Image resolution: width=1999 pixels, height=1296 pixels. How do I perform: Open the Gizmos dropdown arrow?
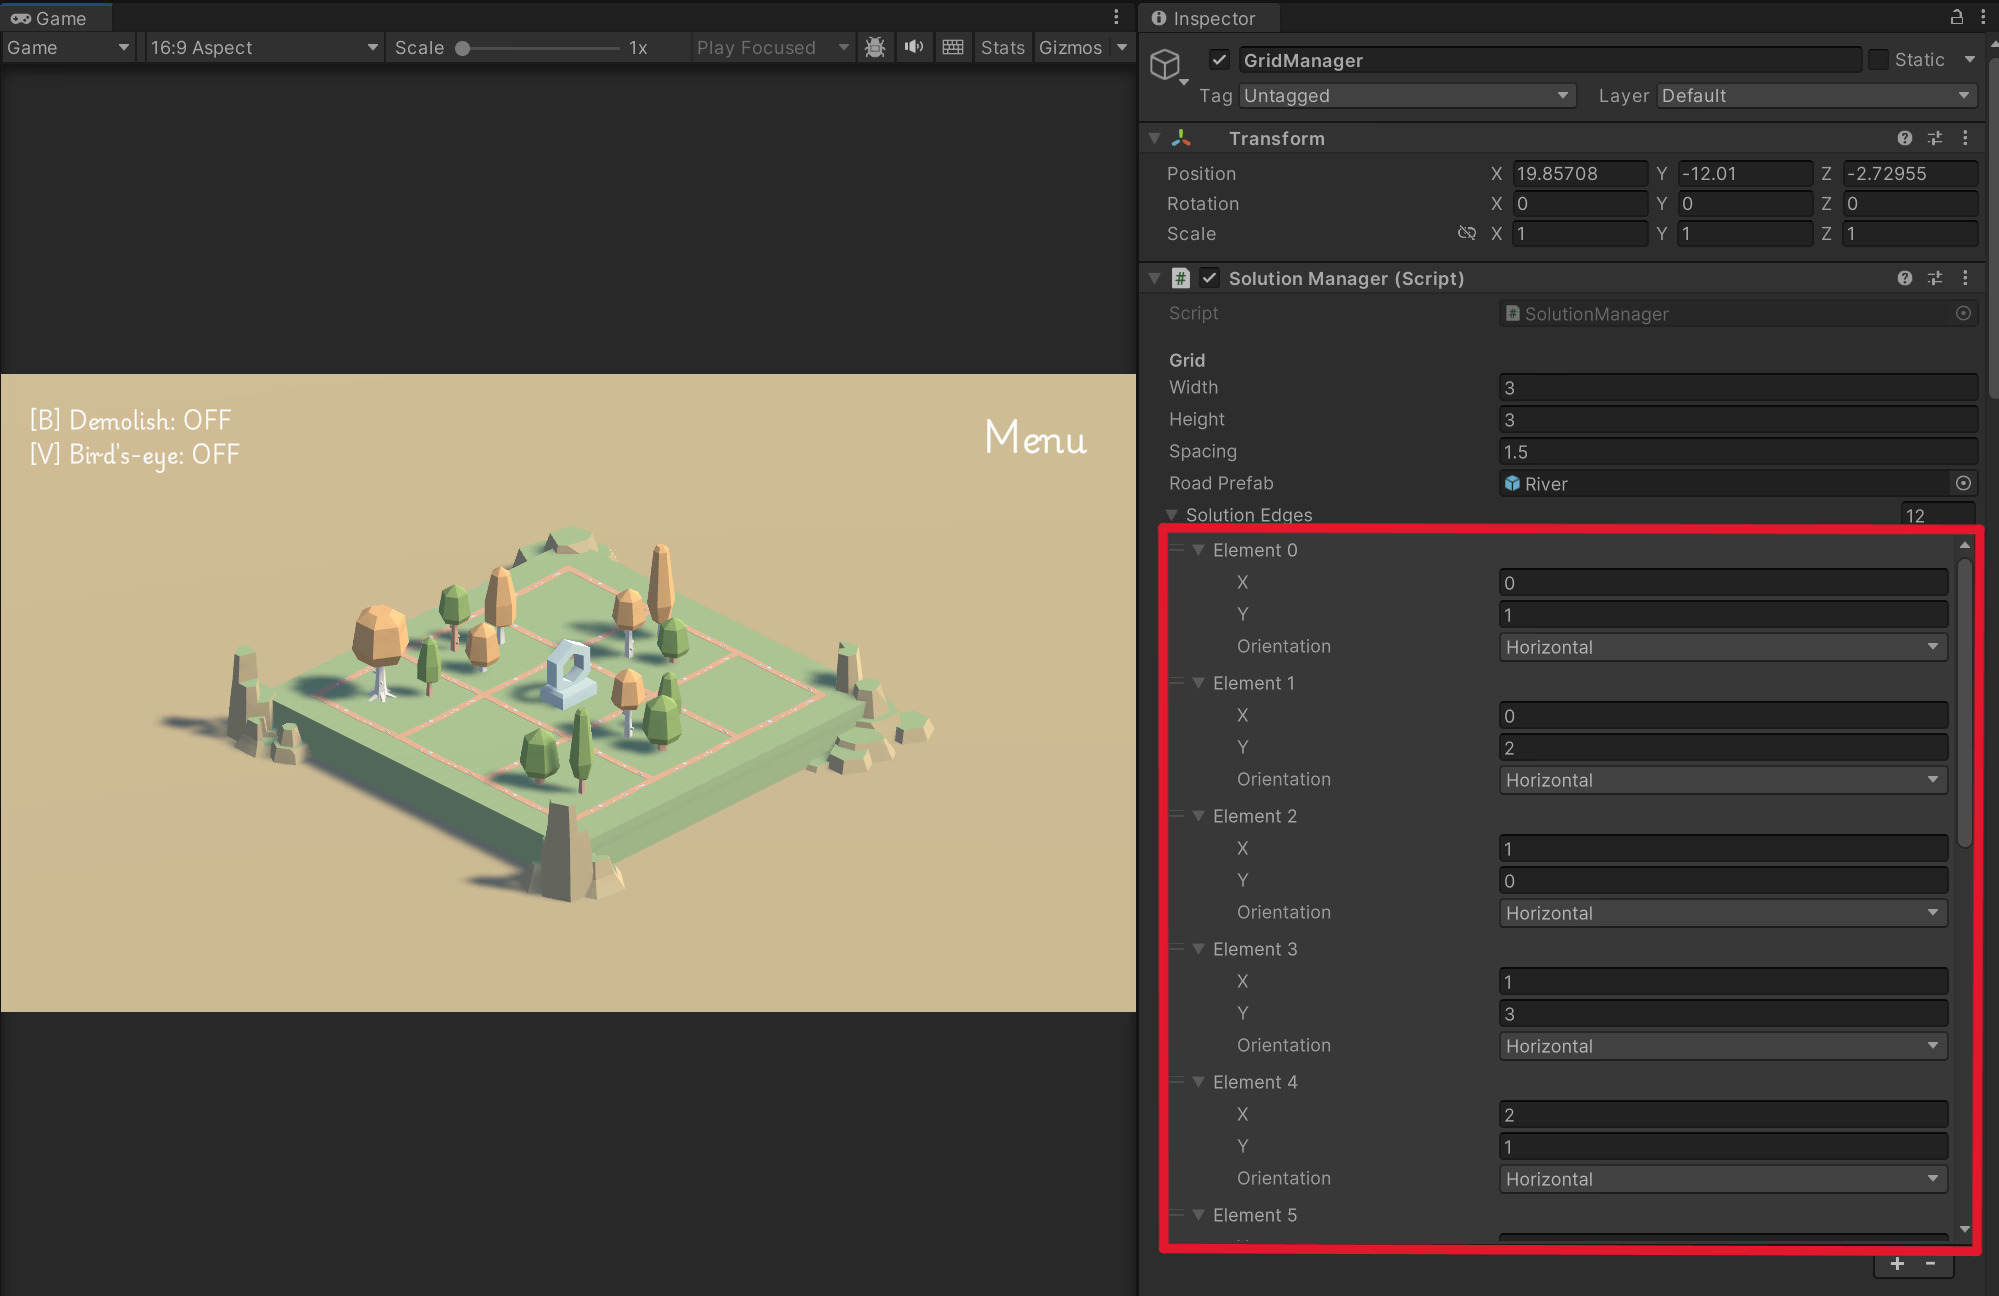1122,47
